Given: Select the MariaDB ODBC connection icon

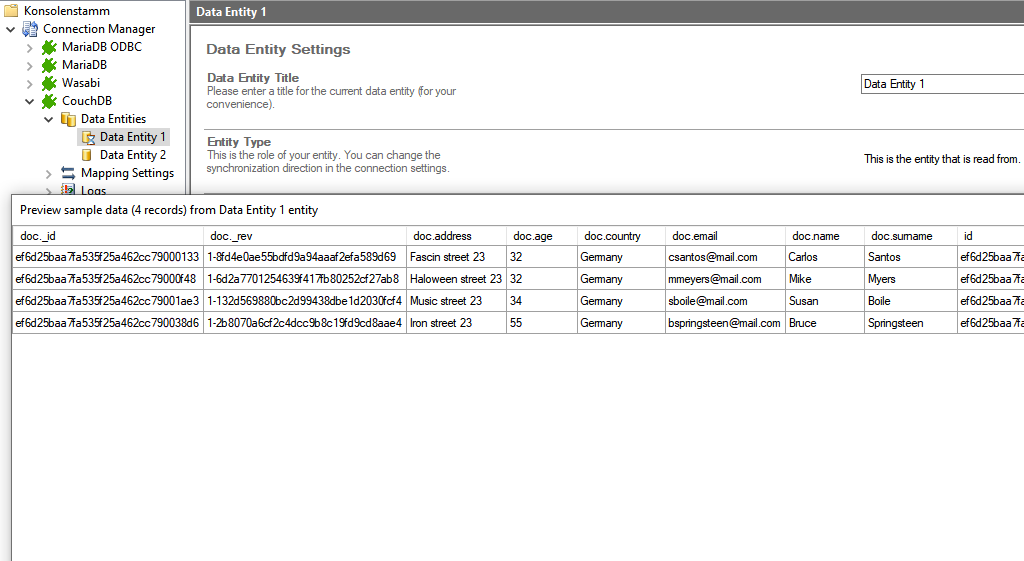Looking at the screenshot, I should (x=49, y=47).
